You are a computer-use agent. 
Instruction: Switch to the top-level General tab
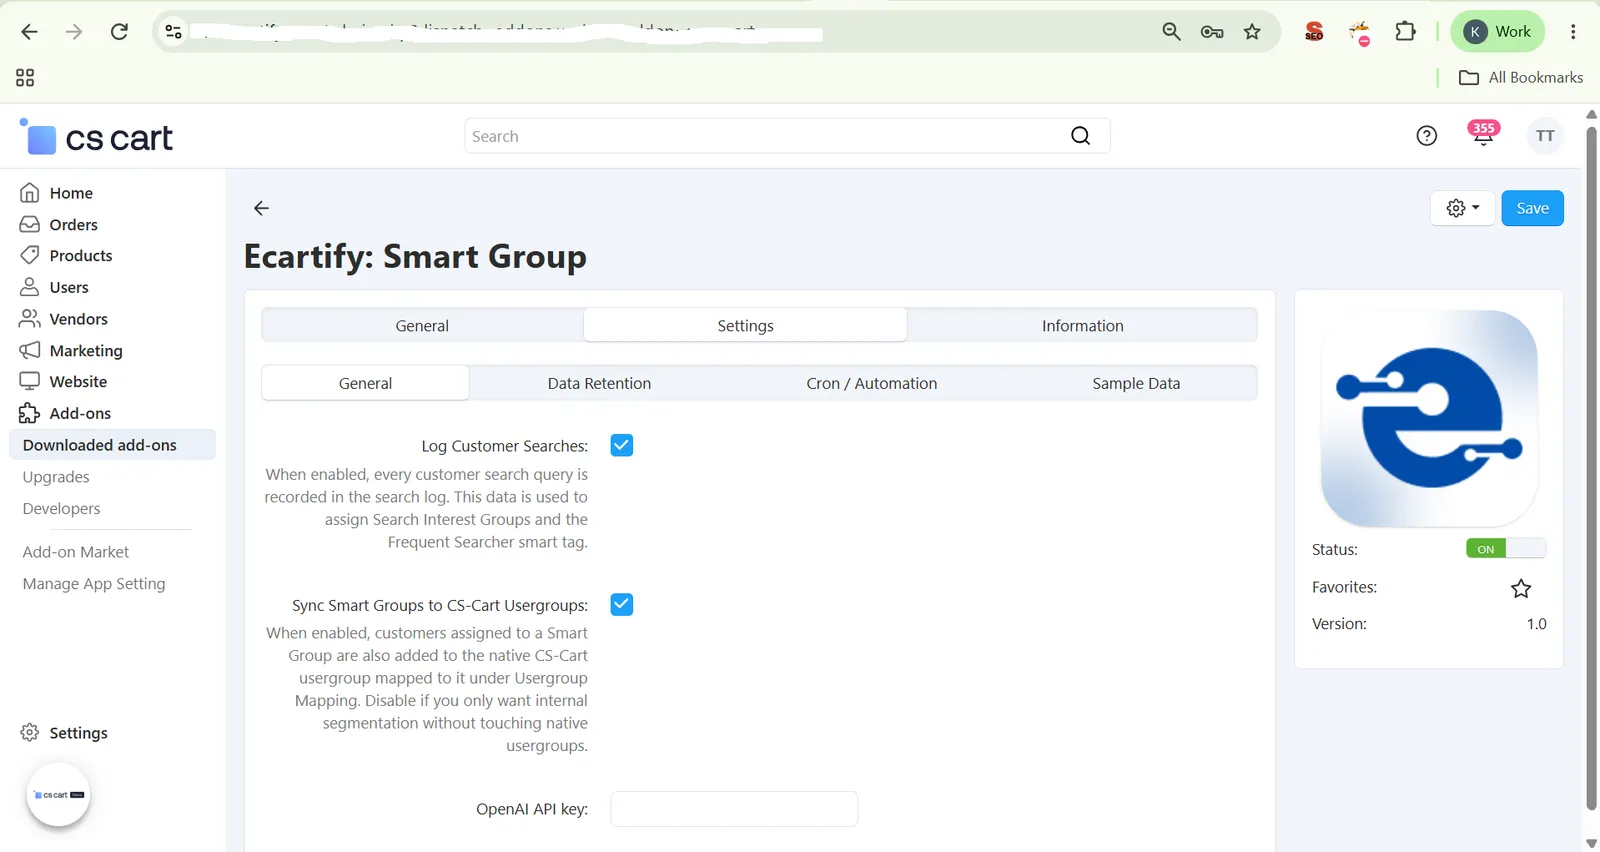click(422, 325)
